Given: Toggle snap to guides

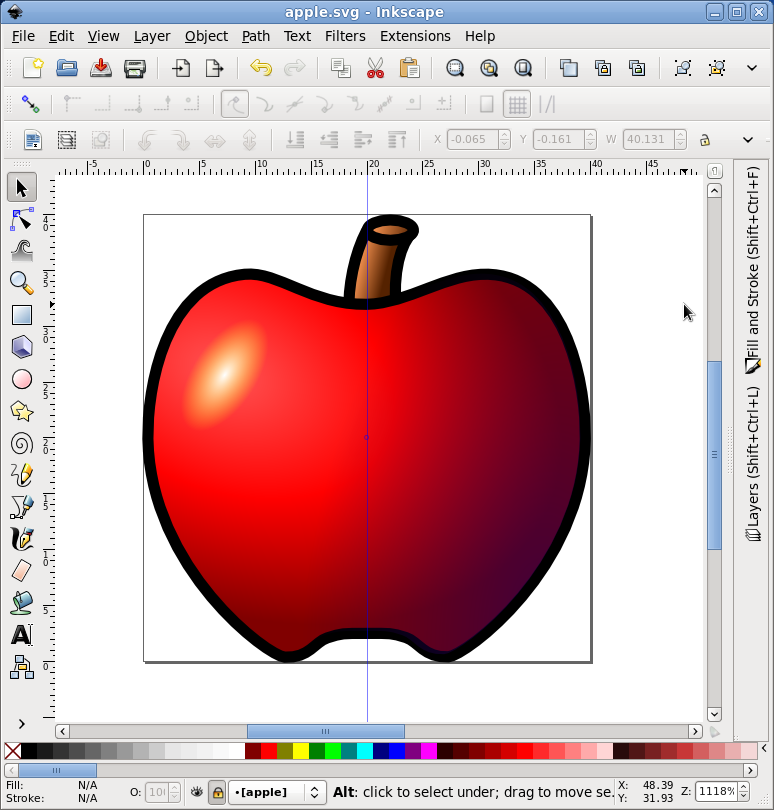Looking at the screenshot, I should coord(547,104).
